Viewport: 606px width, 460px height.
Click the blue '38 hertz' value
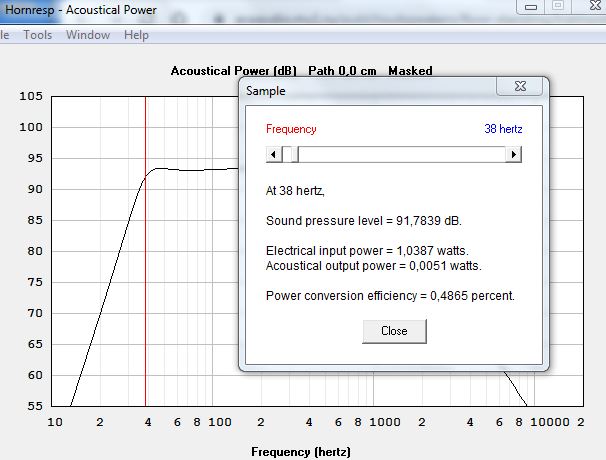tap(503, 129)
